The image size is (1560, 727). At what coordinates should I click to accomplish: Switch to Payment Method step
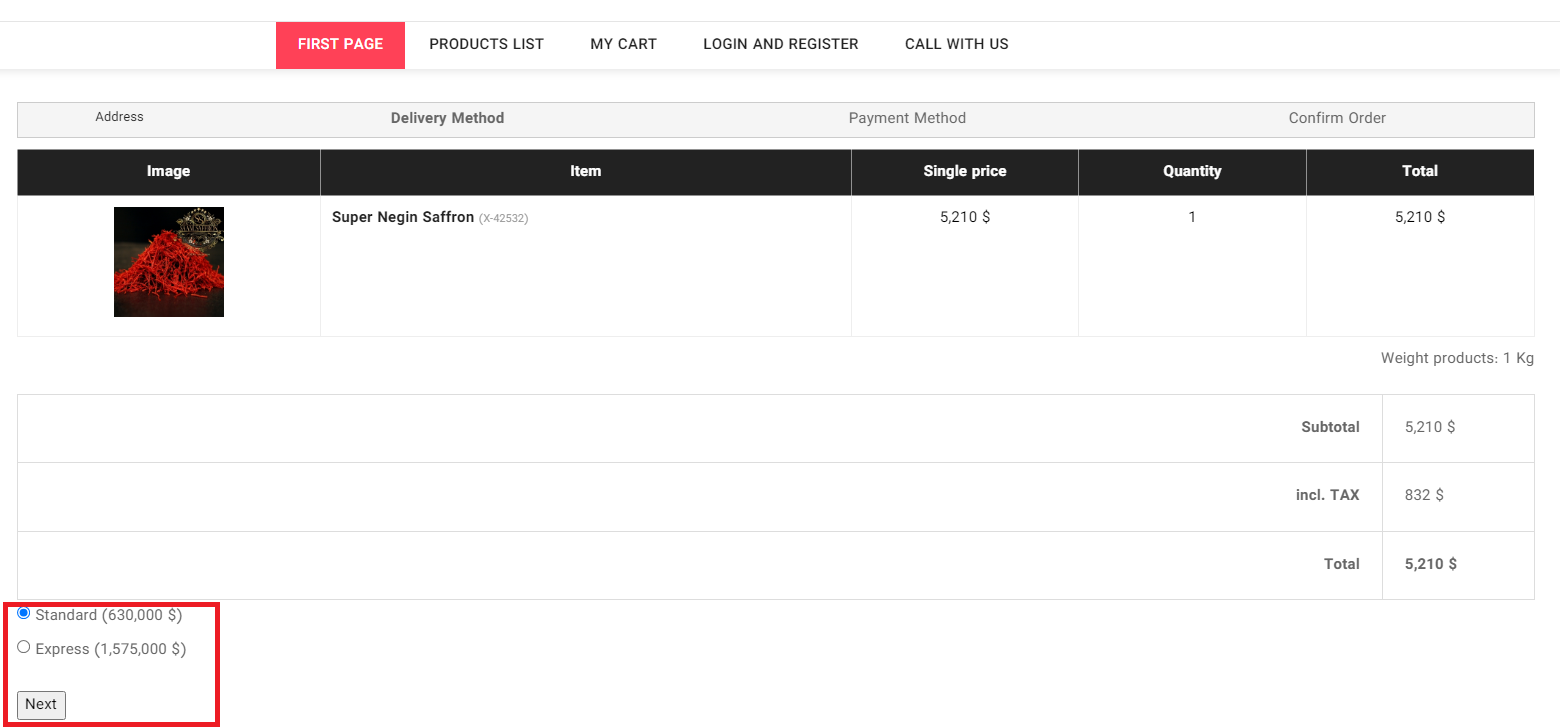[907, 118]
